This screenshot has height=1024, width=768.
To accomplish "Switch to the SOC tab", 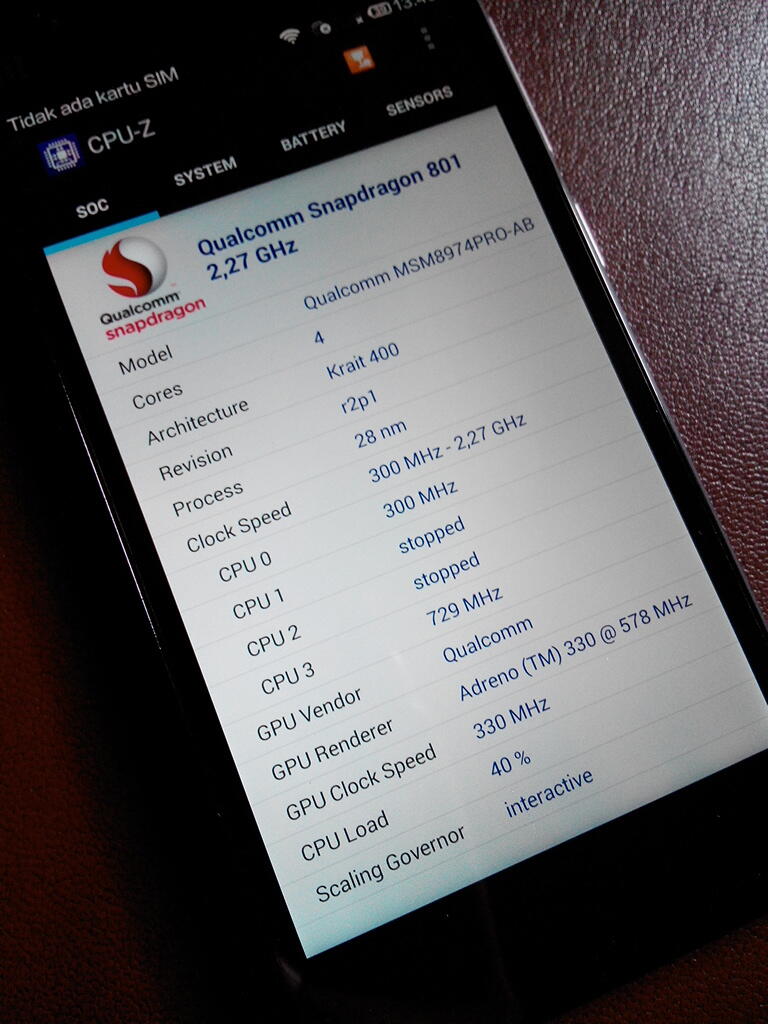I will 92,208.
